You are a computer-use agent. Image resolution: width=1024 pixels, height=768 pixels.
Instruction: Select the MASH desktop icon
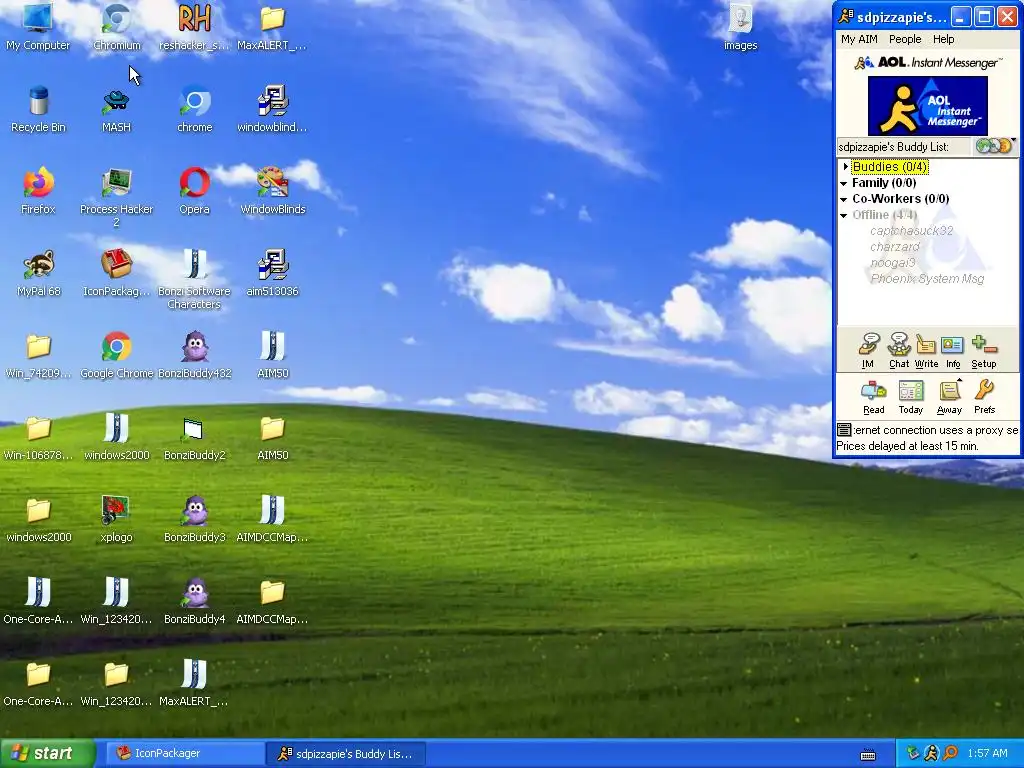tap(116, 108)
